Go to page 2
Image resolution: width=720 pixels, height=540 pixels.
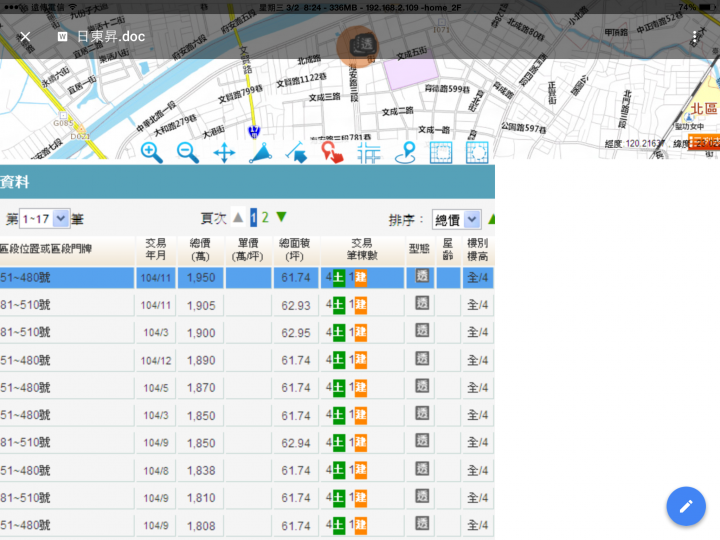[x=265, y=218]
